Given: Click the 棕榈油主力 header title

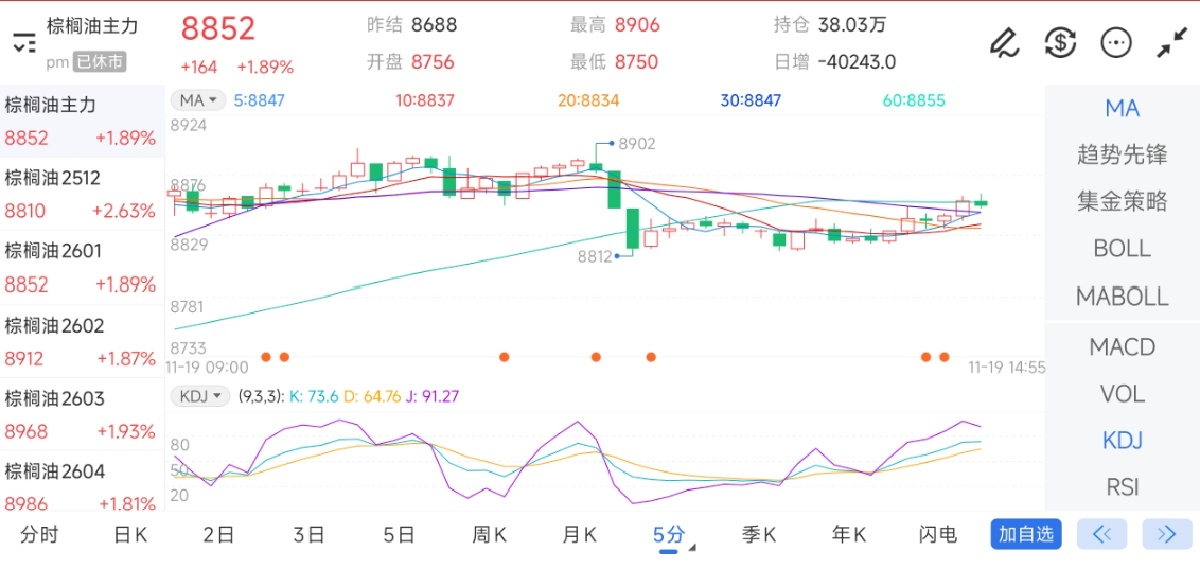Looking at the screenshot, I should click(x=93, y=27).
